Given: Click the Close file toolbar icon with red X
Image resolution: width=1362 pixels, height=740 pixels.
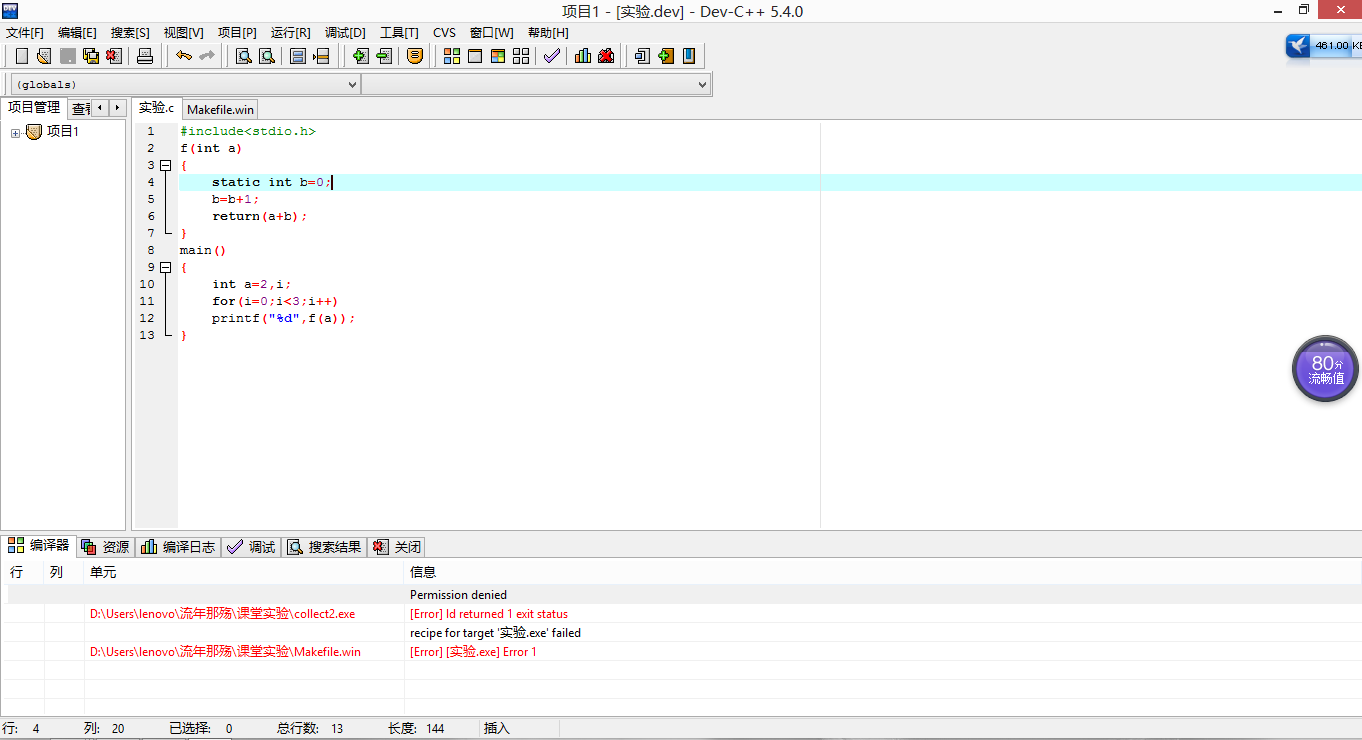Looking at the screenshot, I should click(x=114, y=56).
